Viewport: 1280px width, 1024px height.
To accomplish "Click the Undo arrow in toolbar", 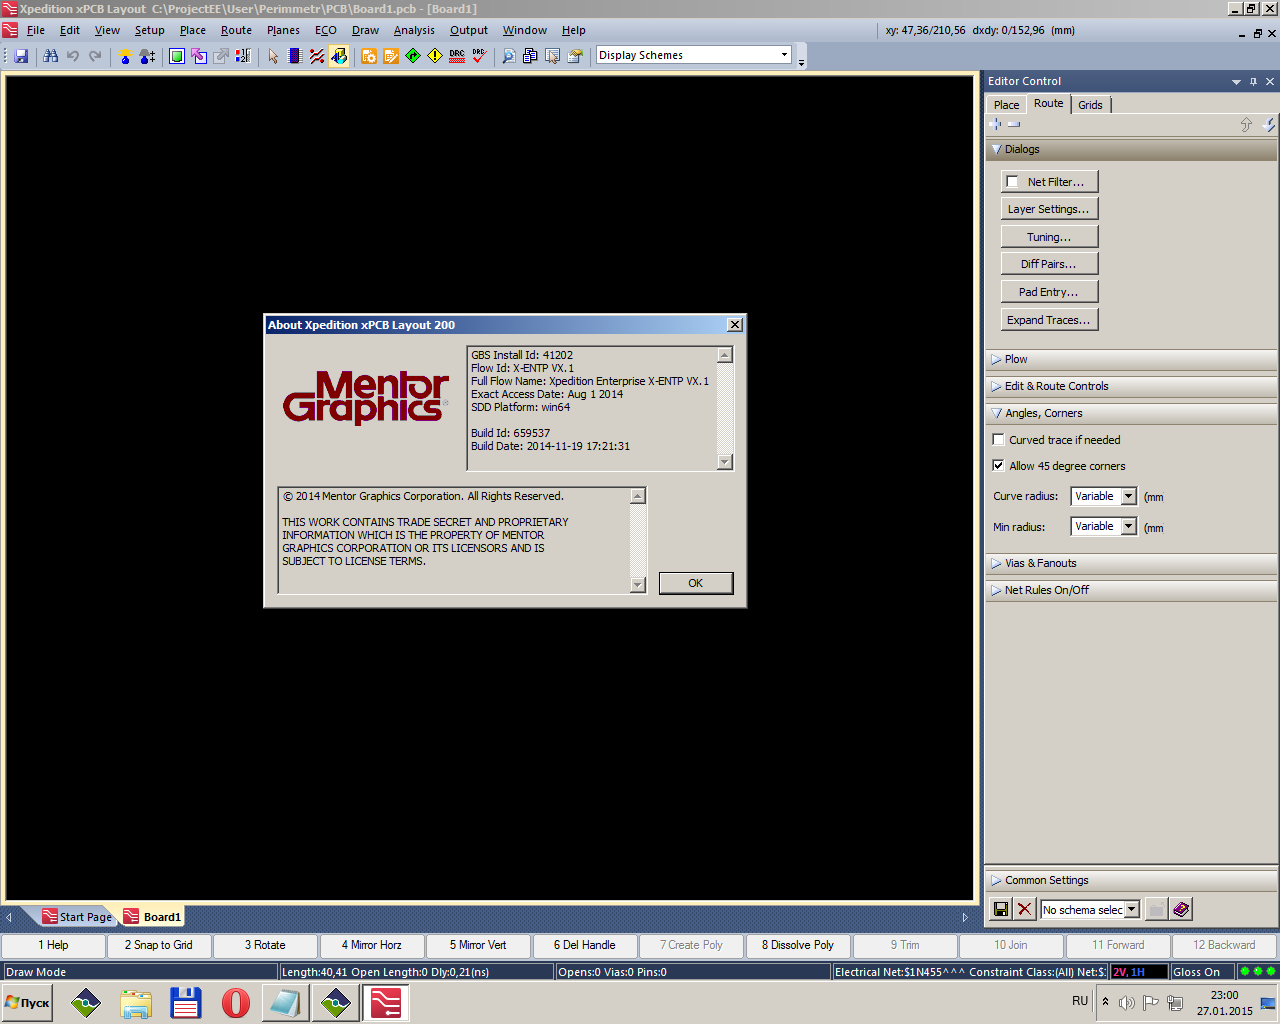I will point(73,56).
